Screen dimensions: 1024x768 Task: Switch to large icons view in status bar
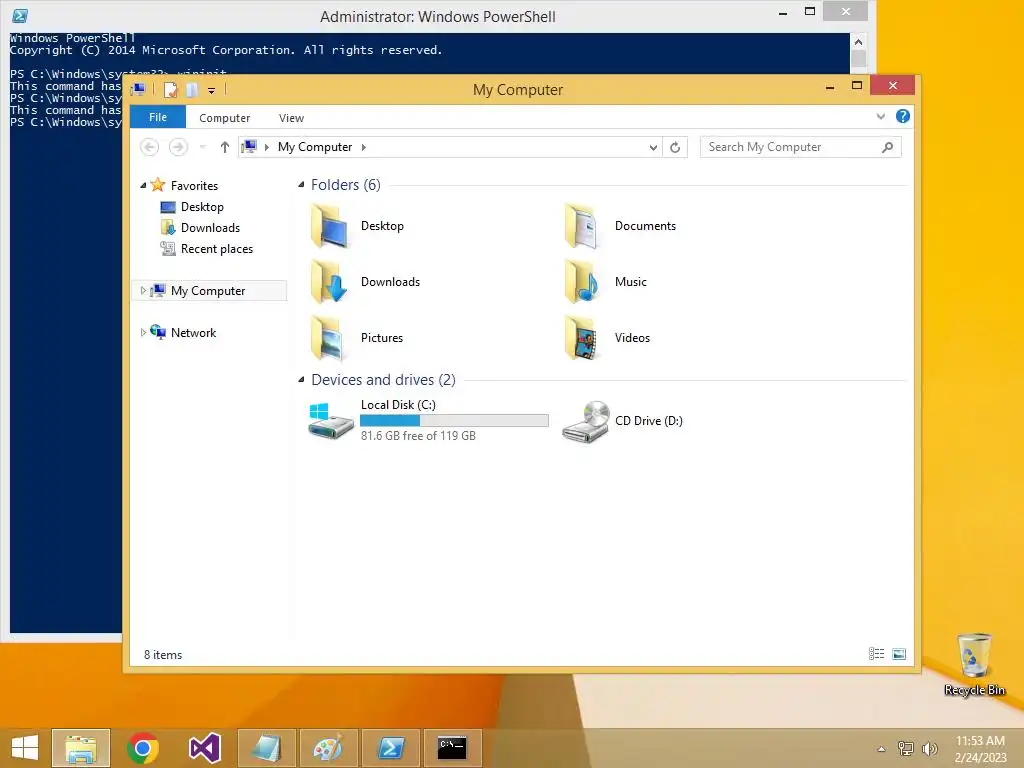click(x=899, y=654)
